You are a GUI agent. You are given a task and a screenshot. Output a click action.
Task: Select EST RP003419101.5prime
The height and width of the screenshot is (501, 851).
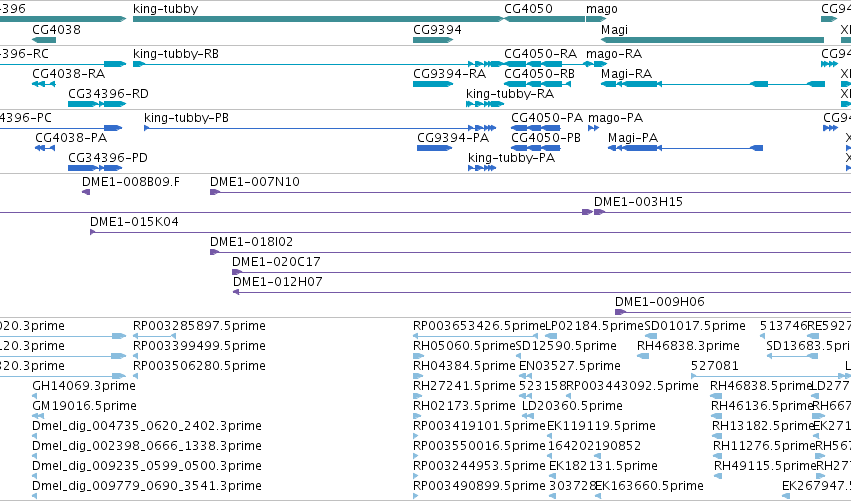[416, 436]
